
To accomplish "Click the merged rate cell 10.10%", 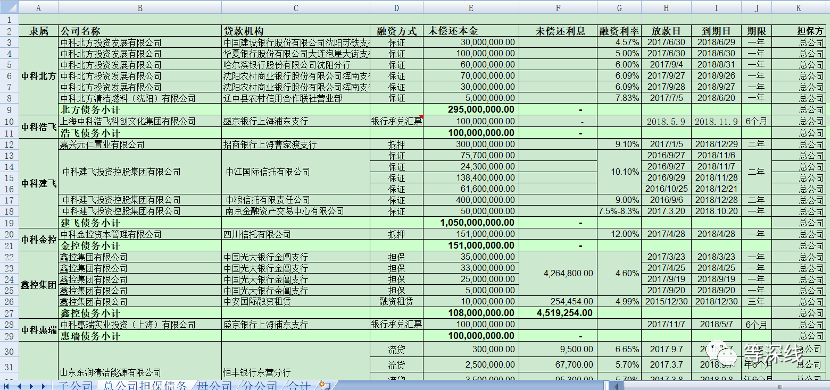I will [x=620, y=172].
